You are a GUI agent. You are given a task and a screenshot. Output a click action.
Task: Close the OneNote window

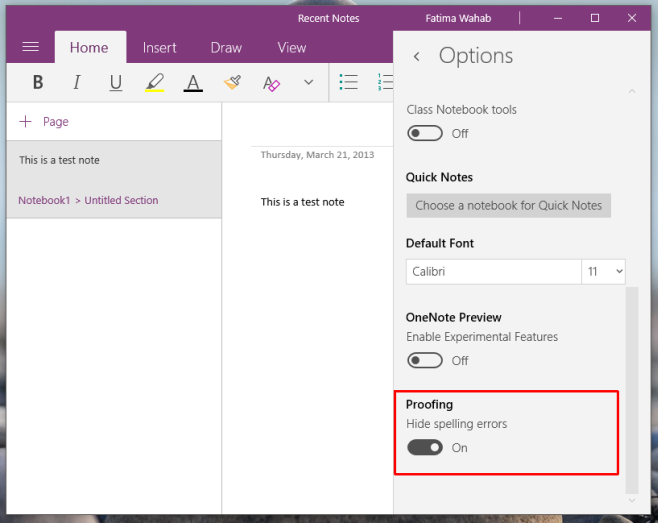(632, 18)
